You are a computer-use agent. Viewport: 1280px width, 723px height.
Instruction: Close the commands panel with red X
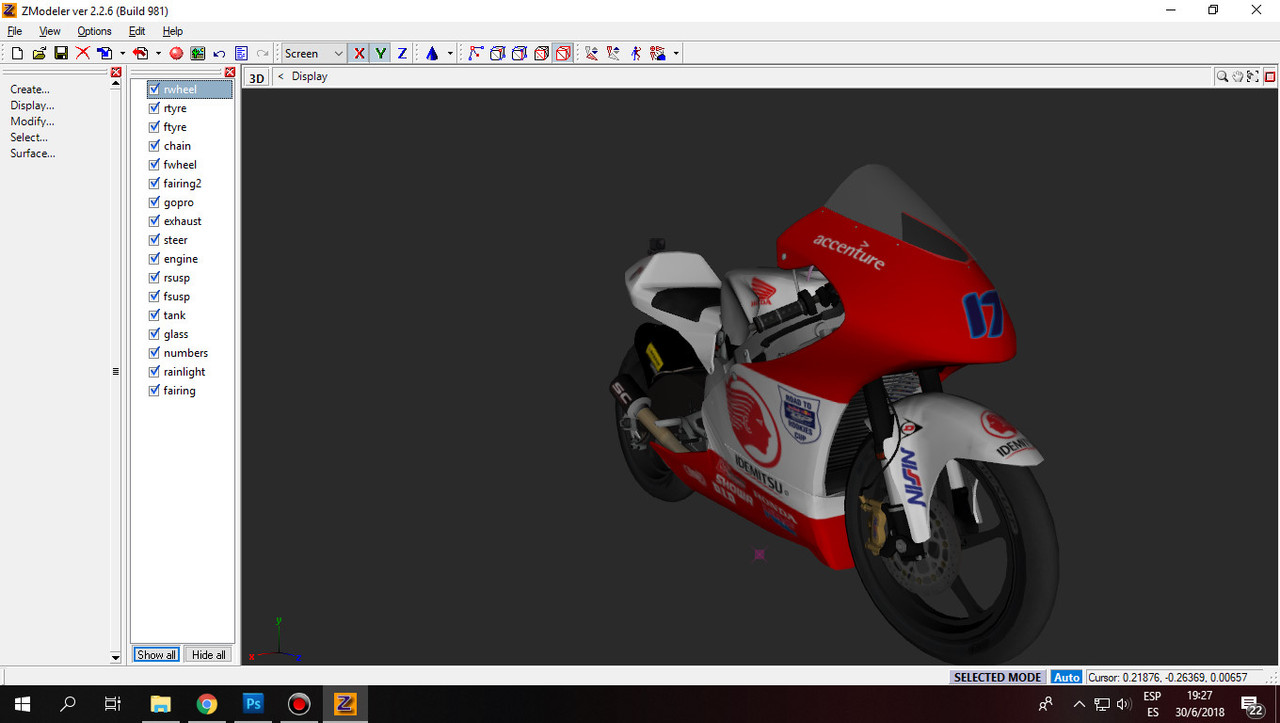[116, 73]
